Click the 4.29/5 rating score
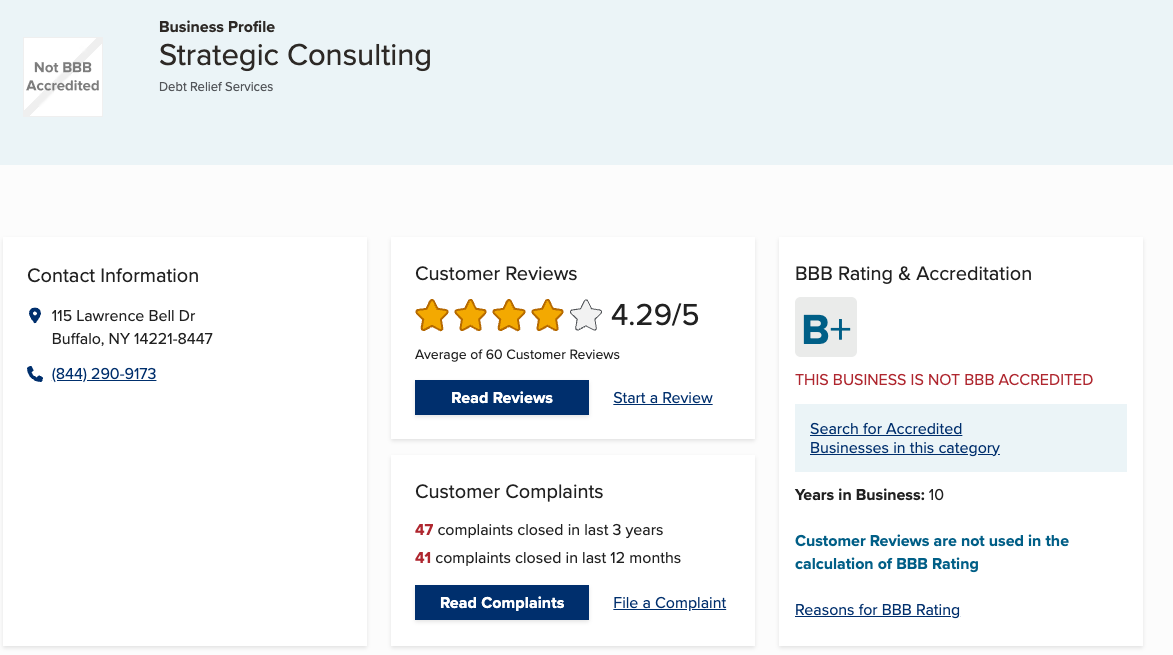 point(655,316)
